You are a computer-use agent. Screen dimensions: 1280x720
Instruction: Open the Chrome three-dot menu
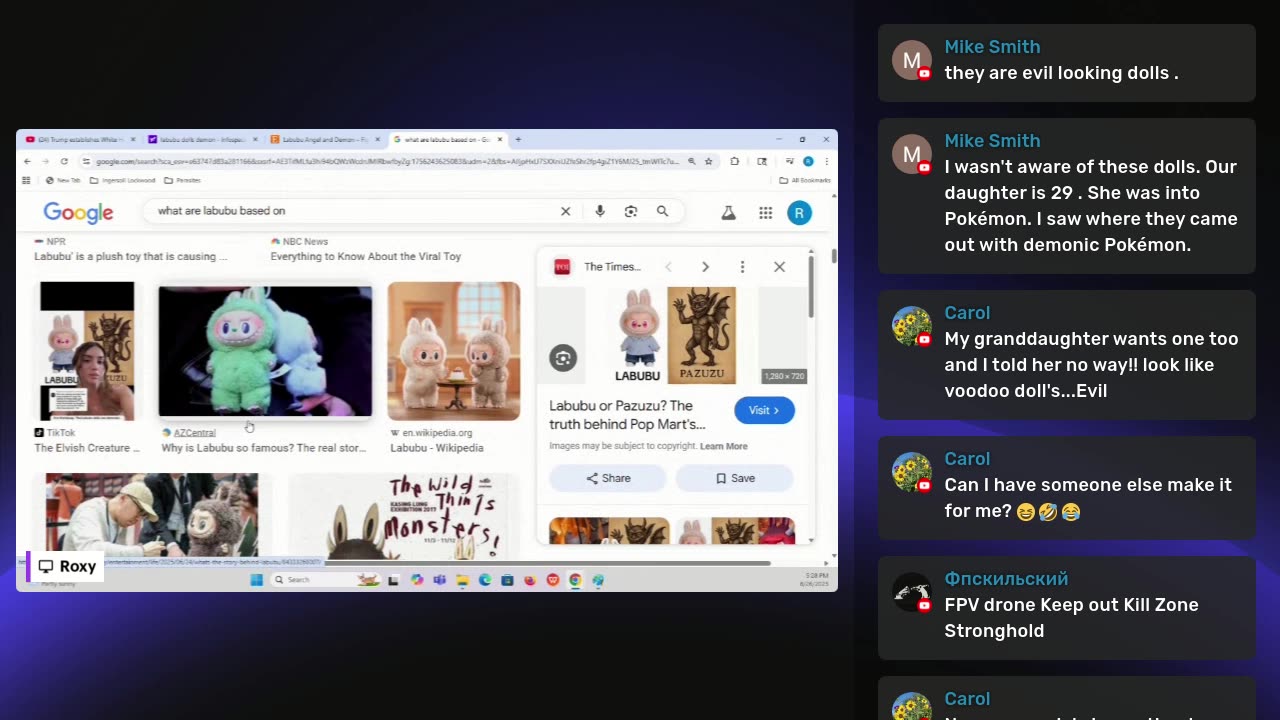coord(825,161)
